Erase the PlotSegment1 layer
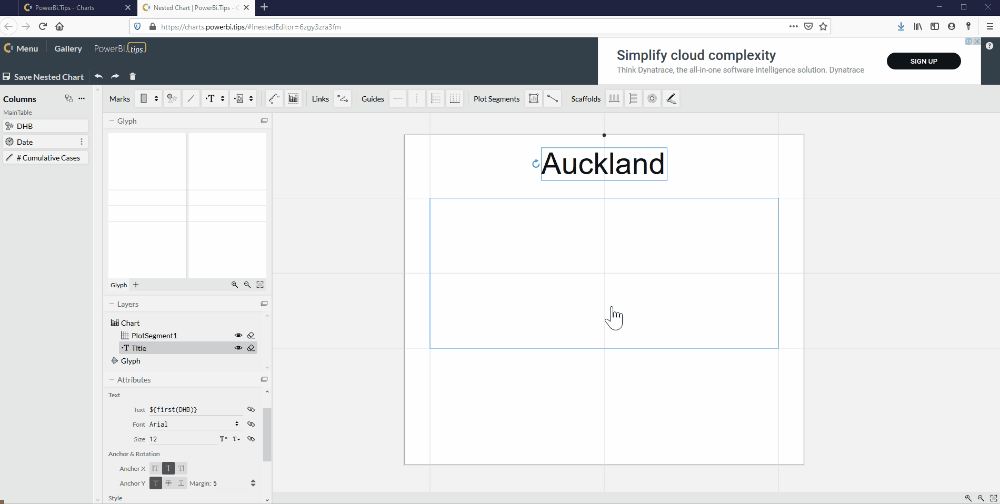 point(251,336)
